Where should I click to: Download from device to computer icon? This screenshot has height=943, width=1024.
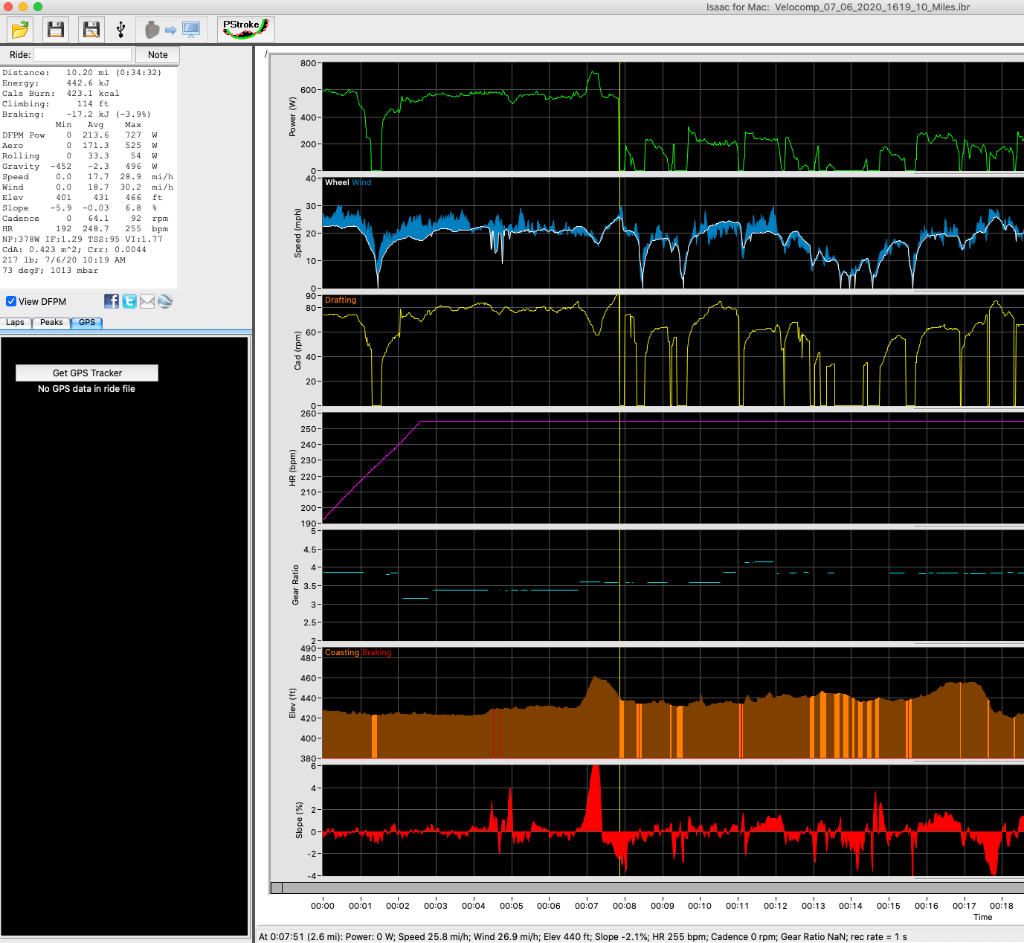coord(172,29)
